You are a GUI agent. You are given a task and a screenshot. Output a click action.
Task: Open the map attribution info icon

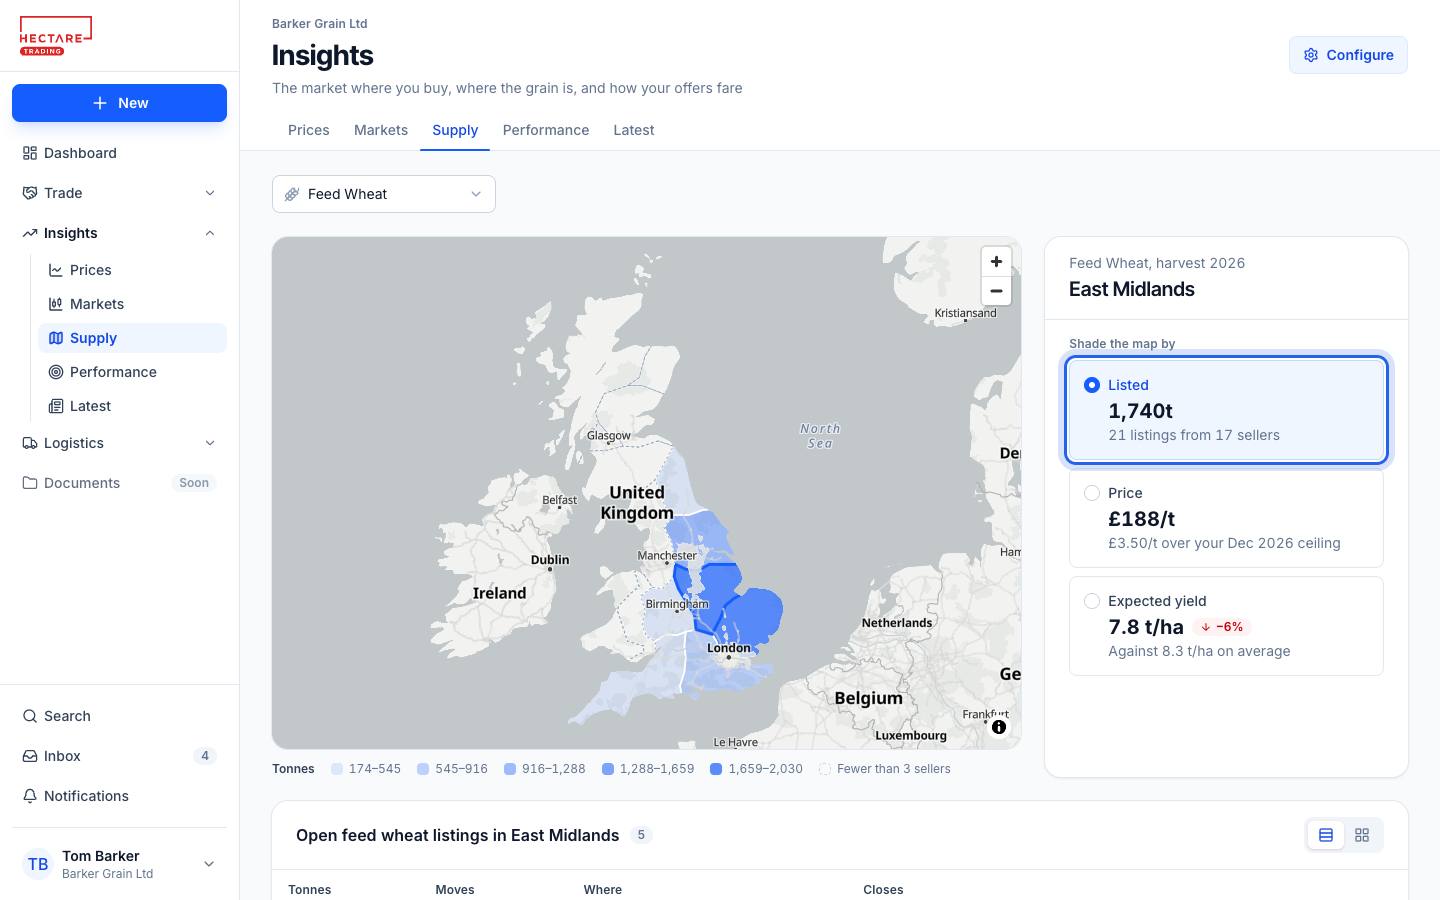click(999, 727)
